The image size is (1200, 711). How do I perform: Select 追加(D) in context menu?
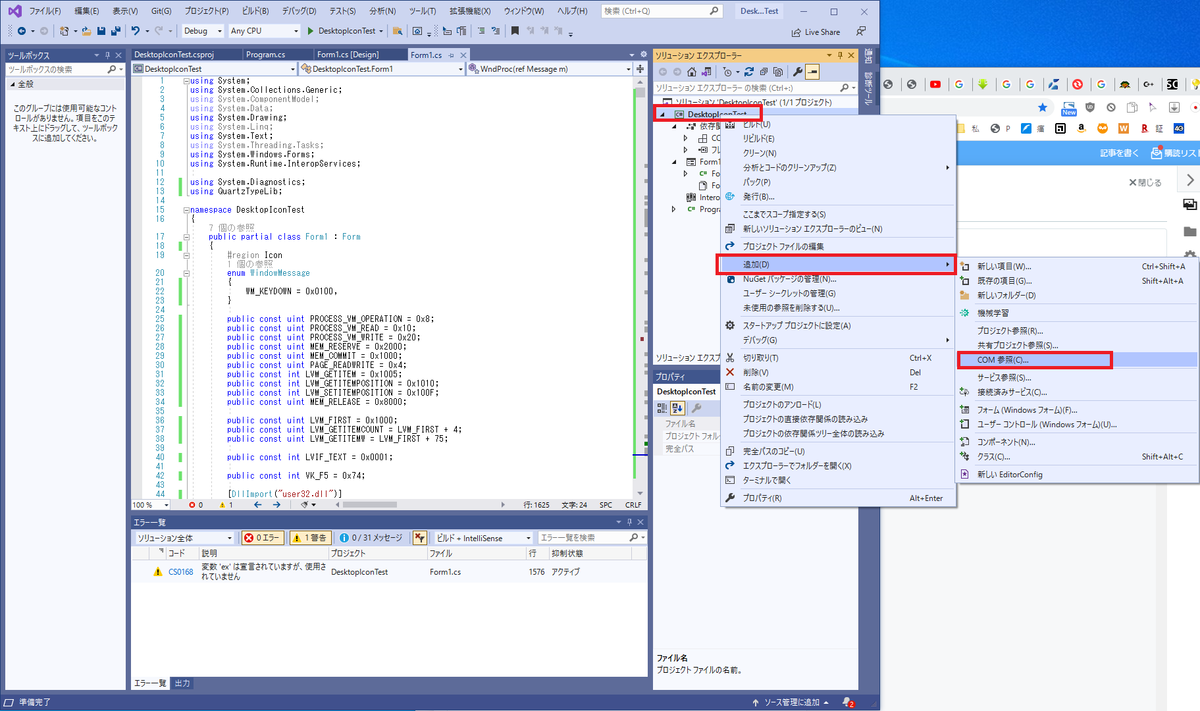(838, 264)
